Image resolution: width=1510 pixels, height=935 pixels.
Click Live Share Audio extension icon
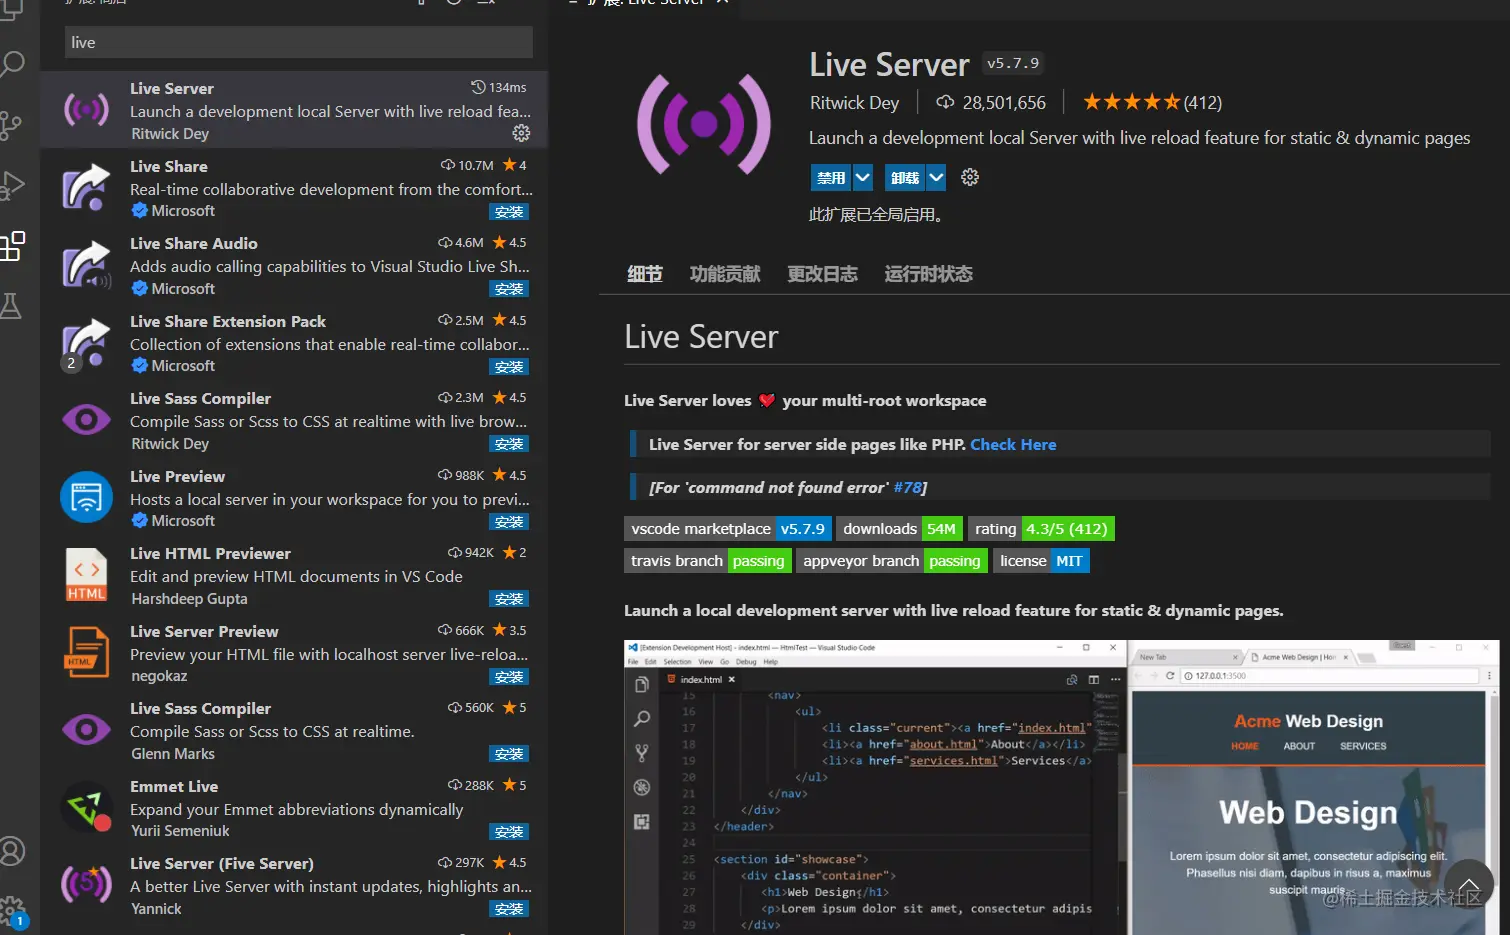click(x=87, y=264)
